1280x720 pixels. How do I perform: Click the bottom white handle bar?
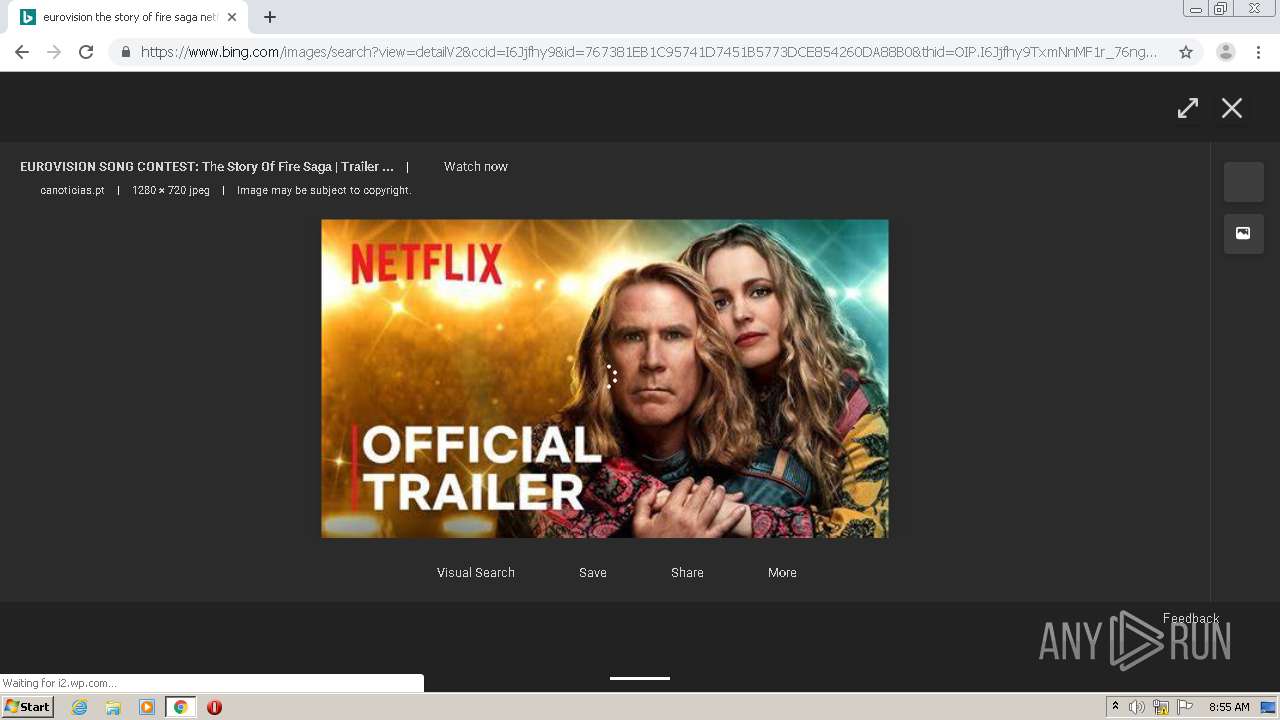pyautogui.click(x=640, y=678)
